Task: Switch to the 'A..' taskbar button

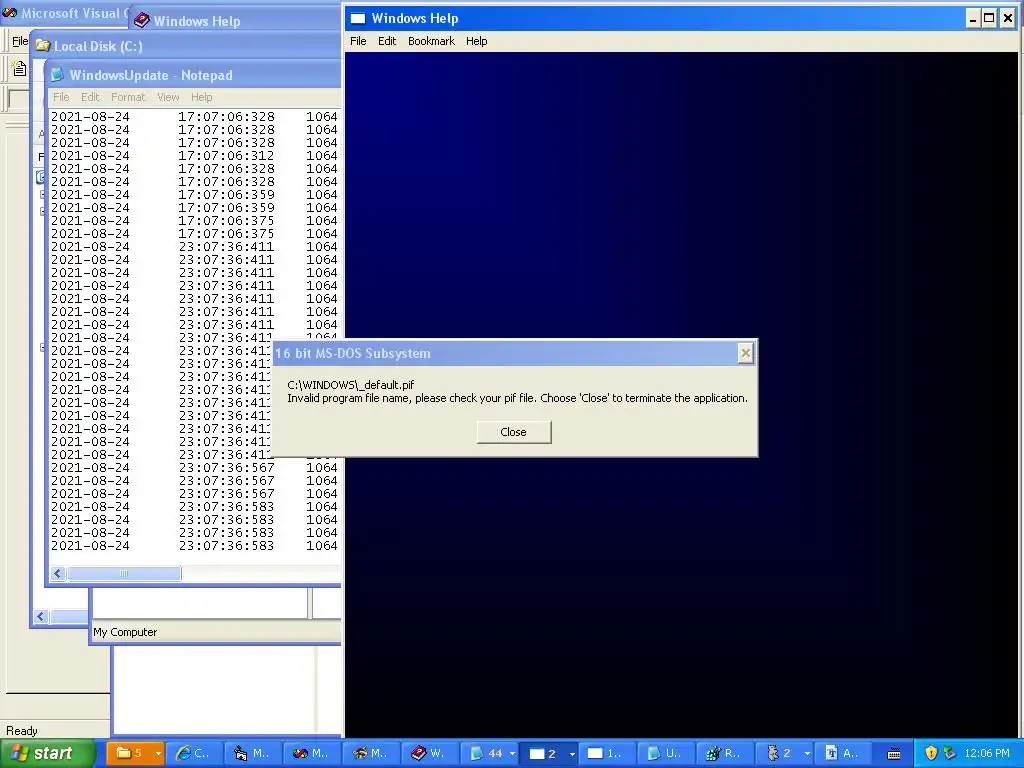Action: coord(842,753)
